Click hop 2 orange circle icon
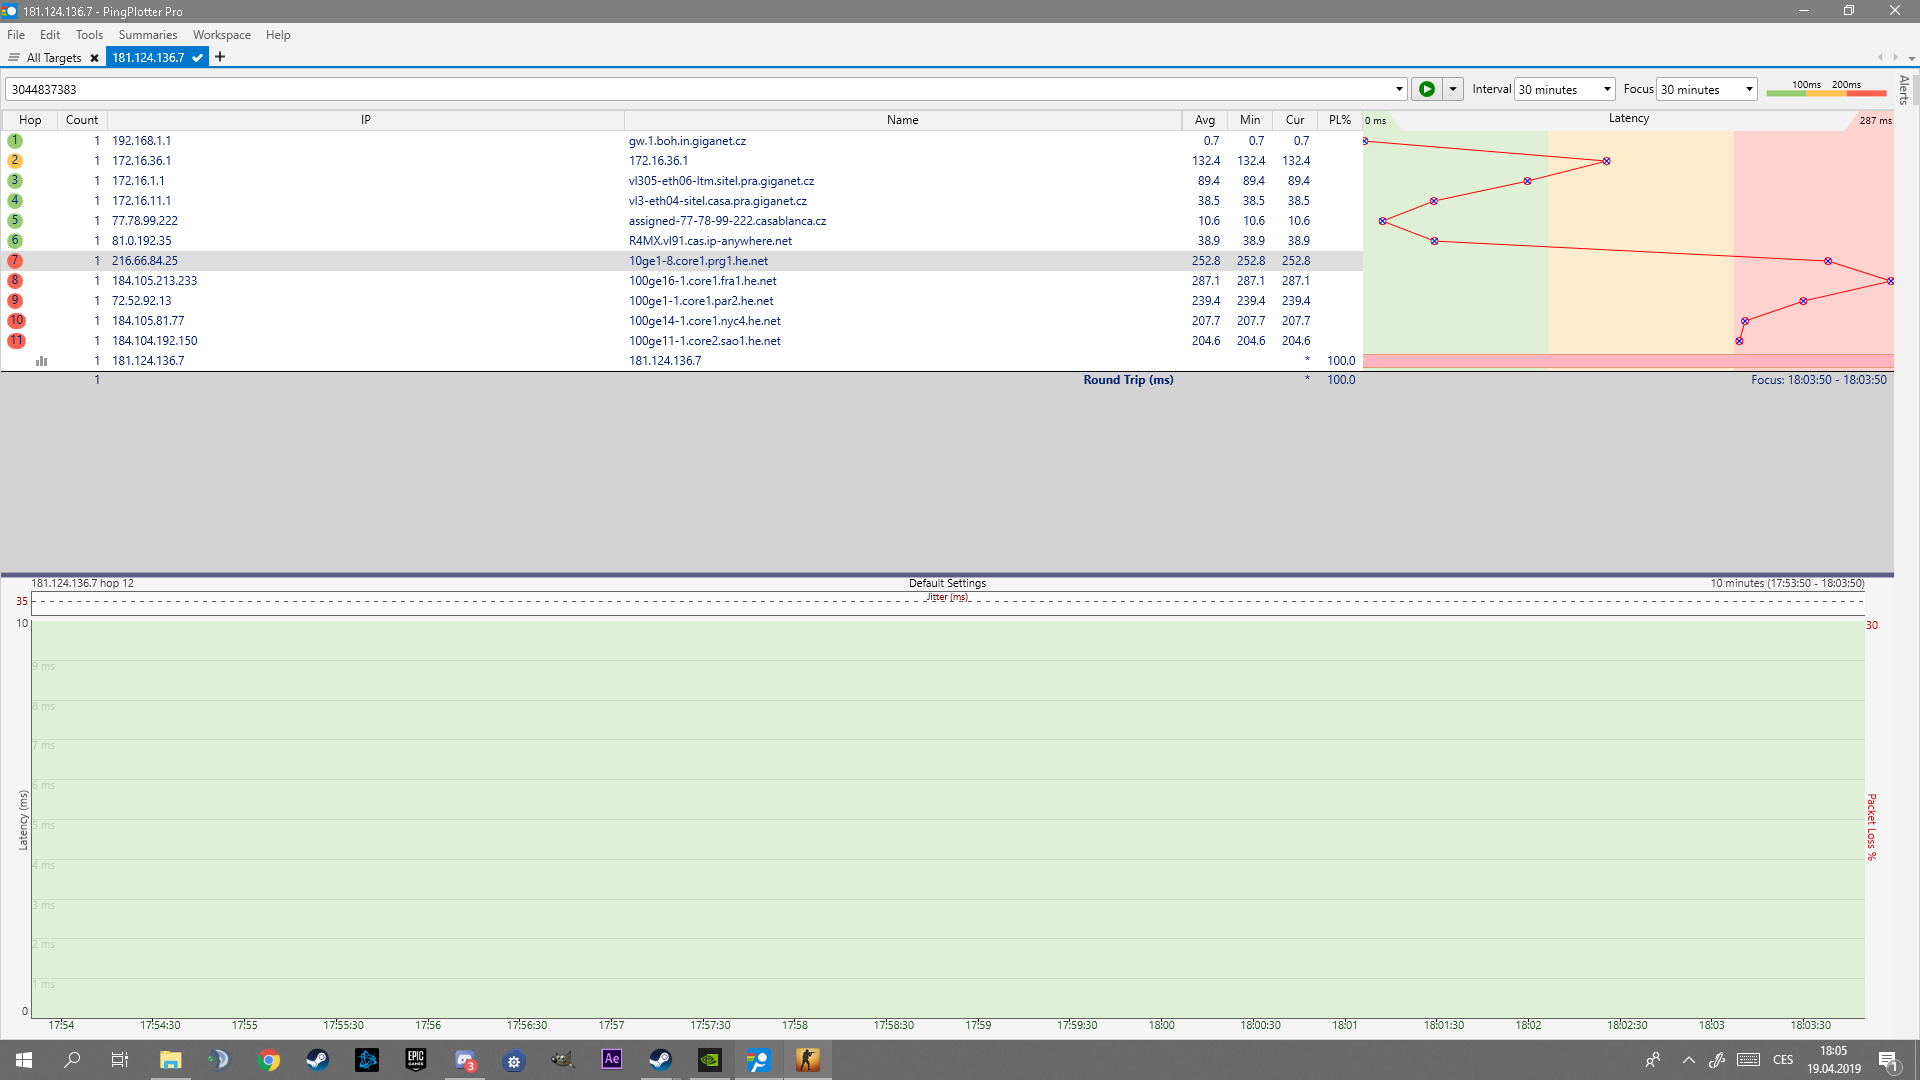The width and height of the screenshot is (1920, 1080). point(15,161)
